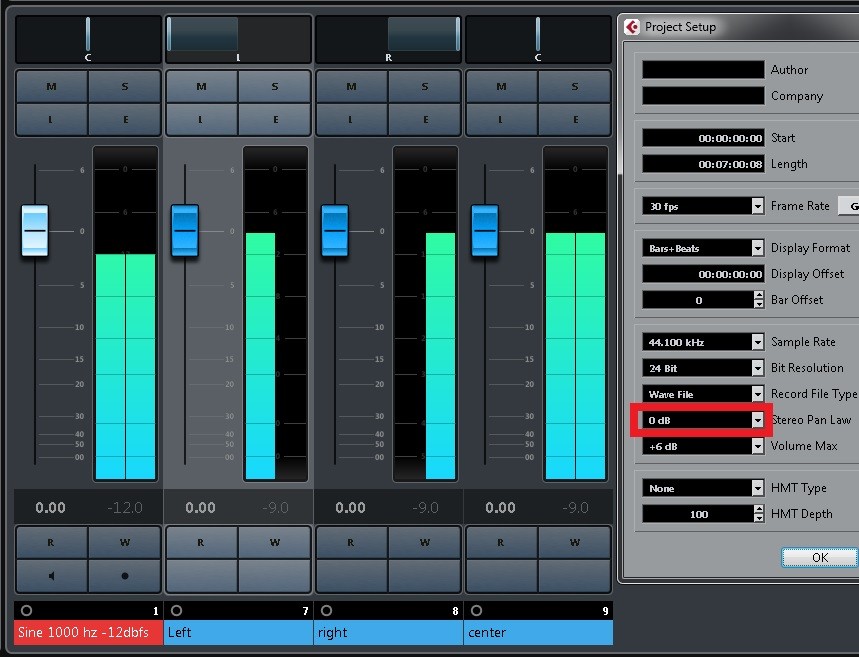Mute the center channel
The image size is (859, 657).
pos(501,87)
